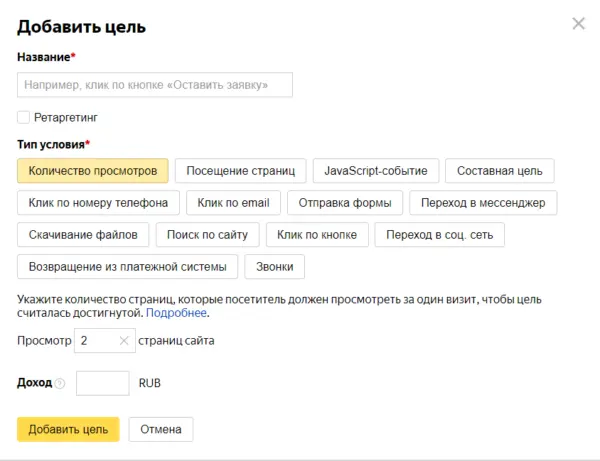600x461 pixels.
Task: Choose Составная цель condition type
Action: pyautogui.click(x=499, y=171)
